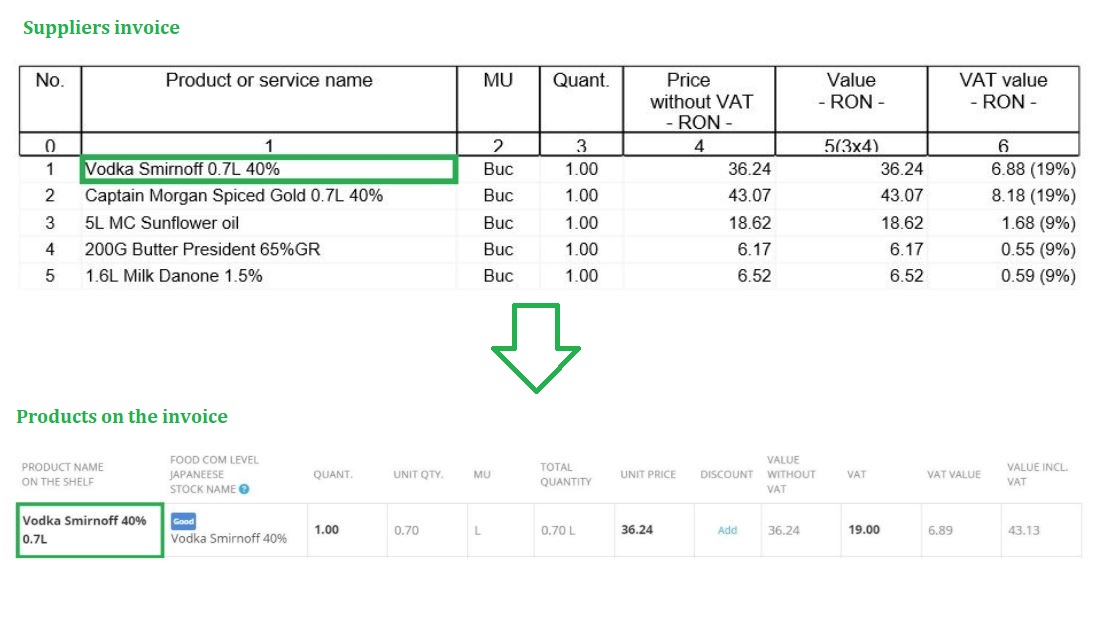Click the VAT value 6.88 (19%)

coord(1033,169)
